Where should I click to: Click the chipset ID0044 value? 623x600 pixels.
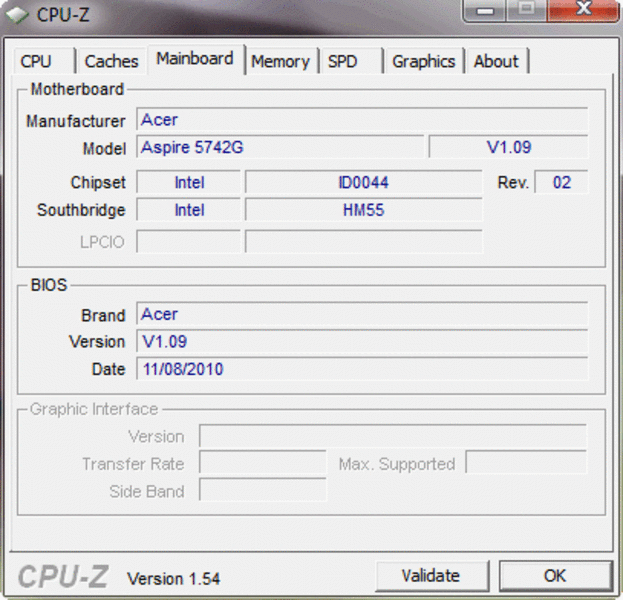tap(364, 182)
